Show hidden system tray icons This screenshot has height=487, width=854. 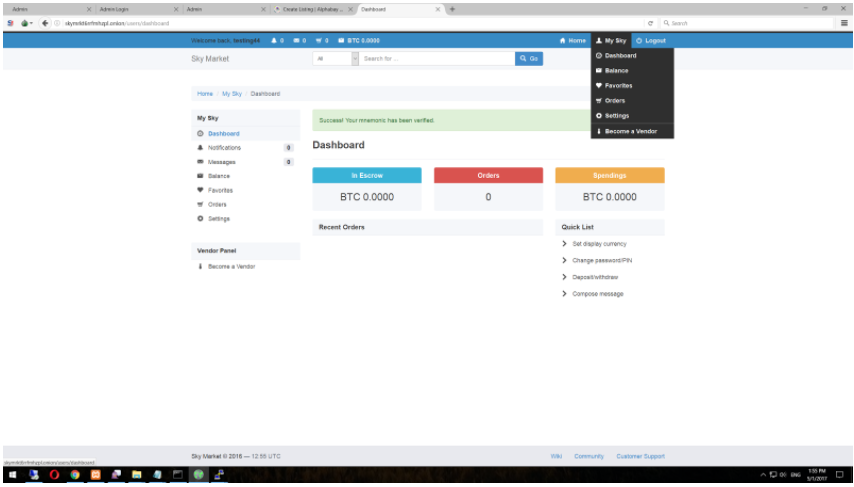pos(763,474)
